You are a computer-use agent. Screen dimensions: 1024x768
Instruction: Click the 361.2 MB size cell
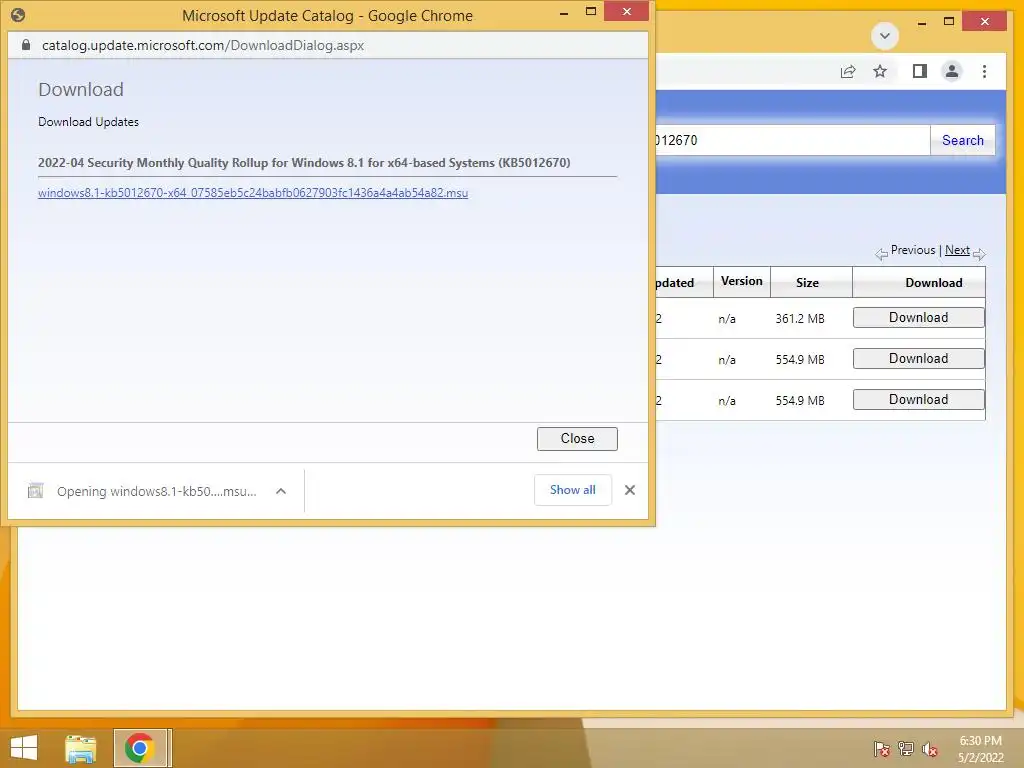pyautogui.click(x=800, y=319)
